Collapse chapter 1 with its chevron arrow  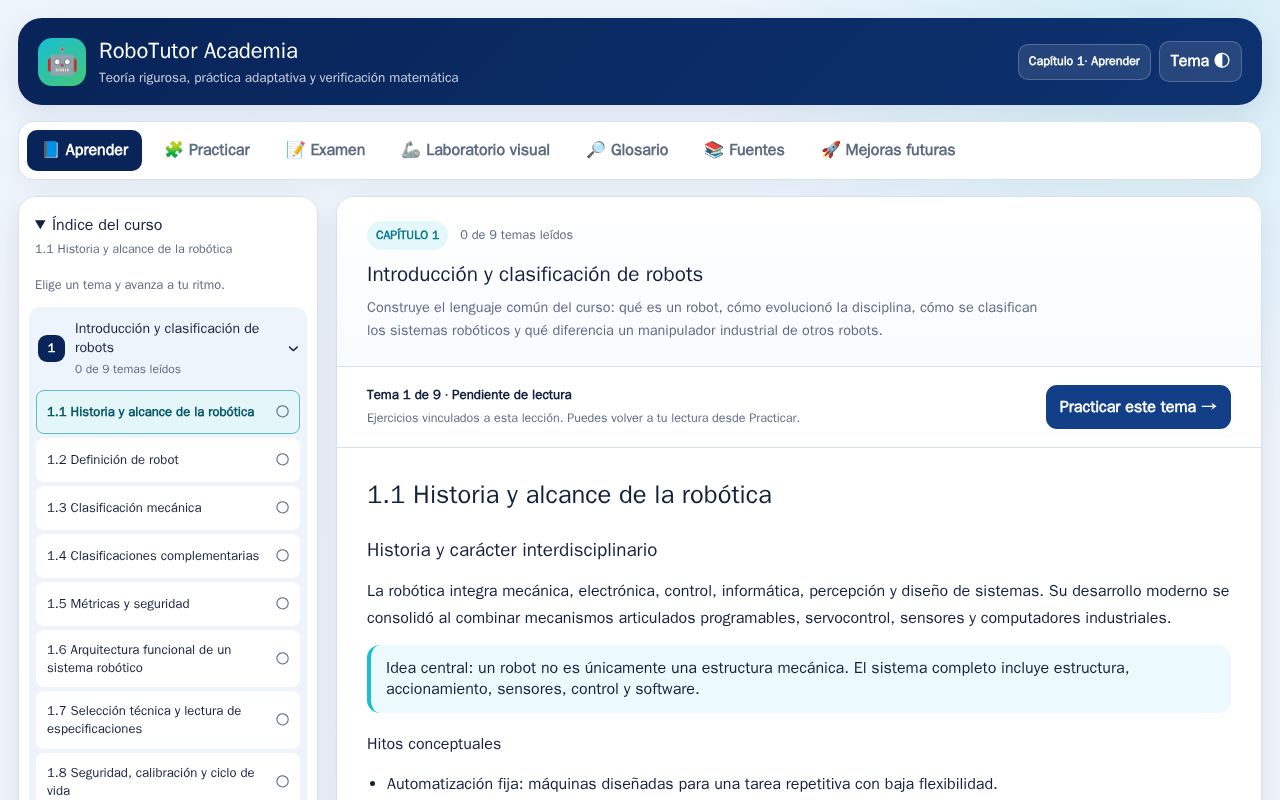293,349
